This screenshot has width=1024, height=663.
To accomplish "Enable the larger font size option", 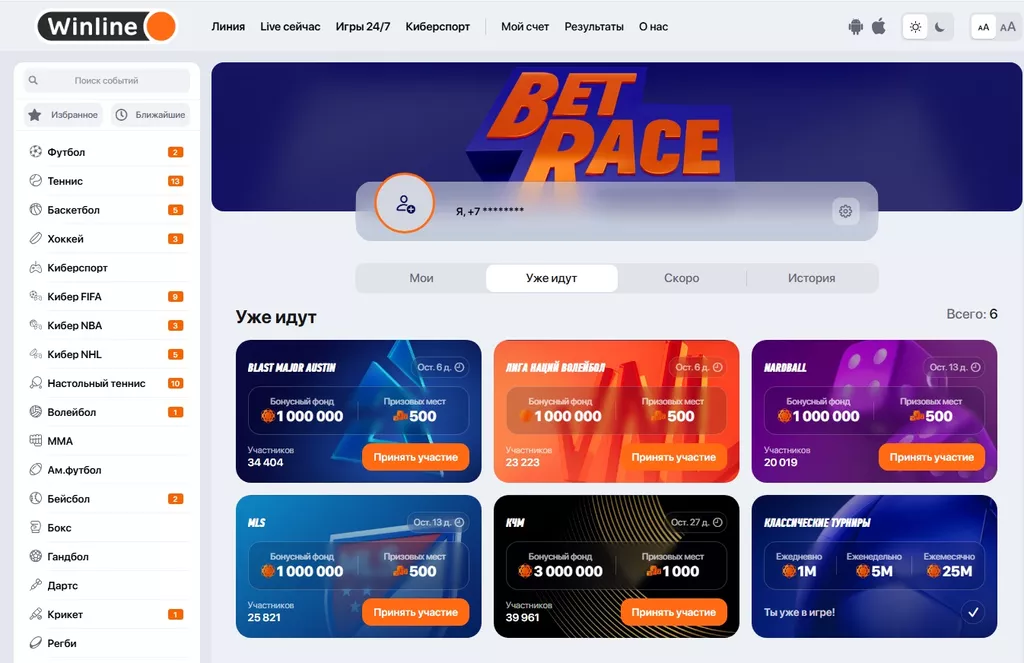I will [1008, 27].
